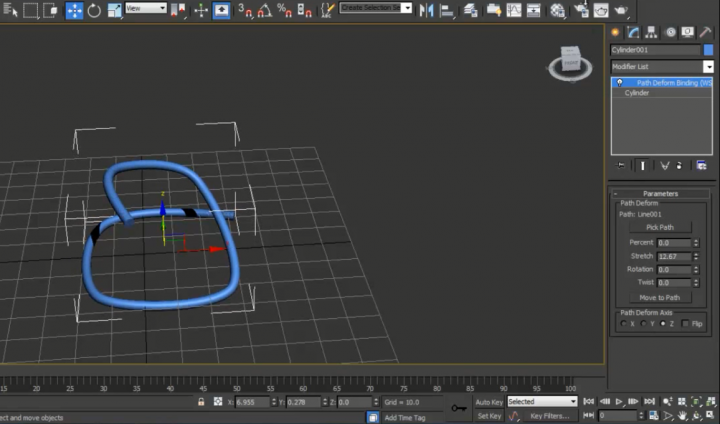720x424 pixels.
Task: Open the Utilities panel hammer icon
Action: click(705, 32)
